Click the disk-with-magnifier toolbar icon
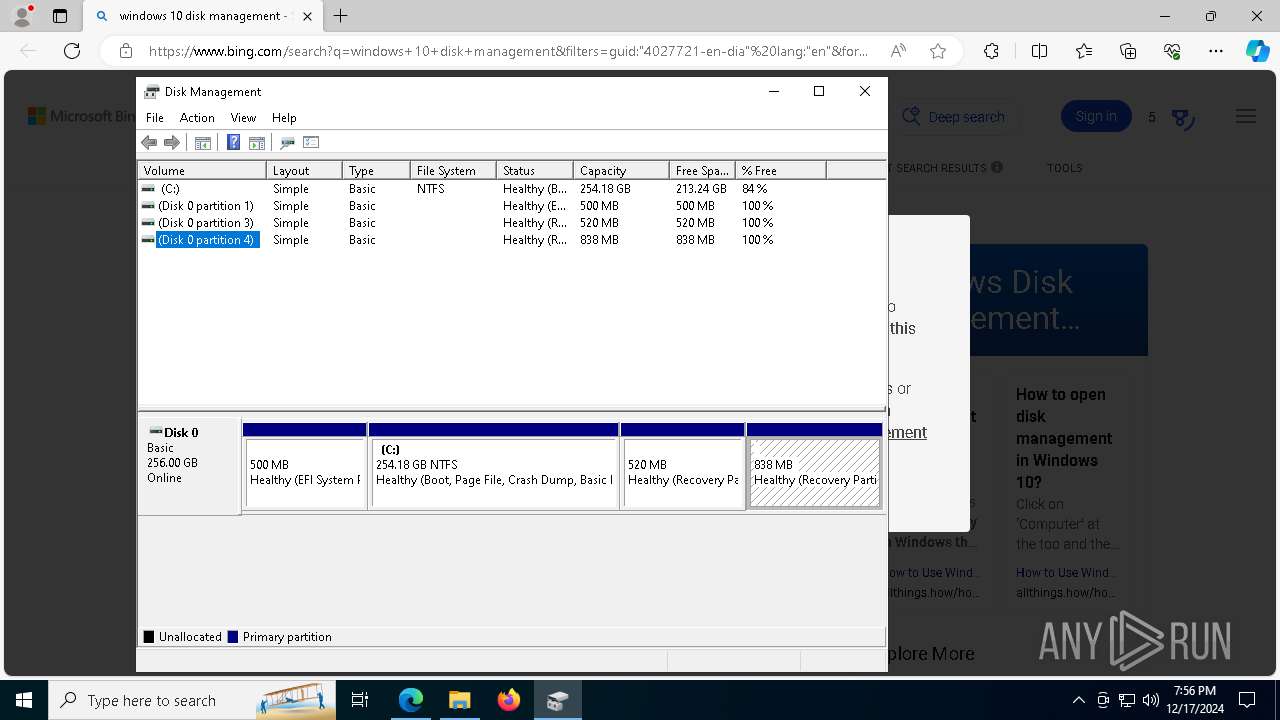The height and width of the screenshot is (720, 1280). pos(287,143)
